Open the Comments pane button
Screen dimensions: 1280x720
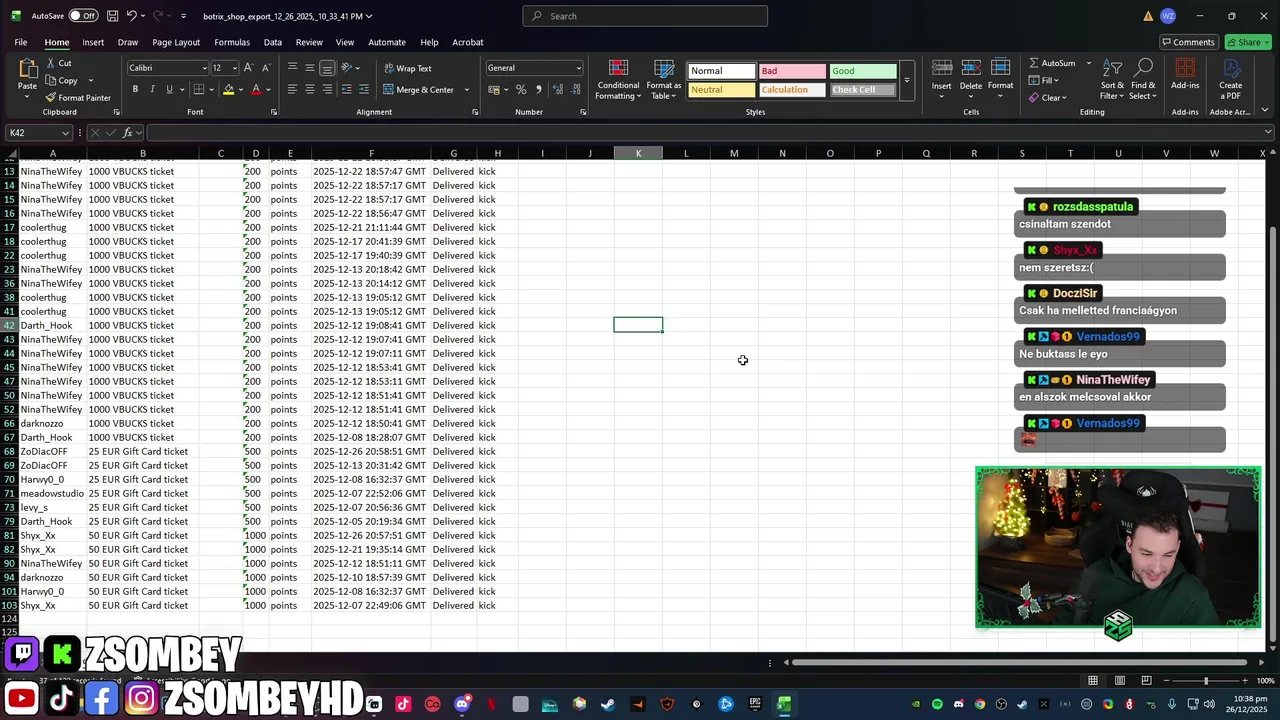point(1188,42)
